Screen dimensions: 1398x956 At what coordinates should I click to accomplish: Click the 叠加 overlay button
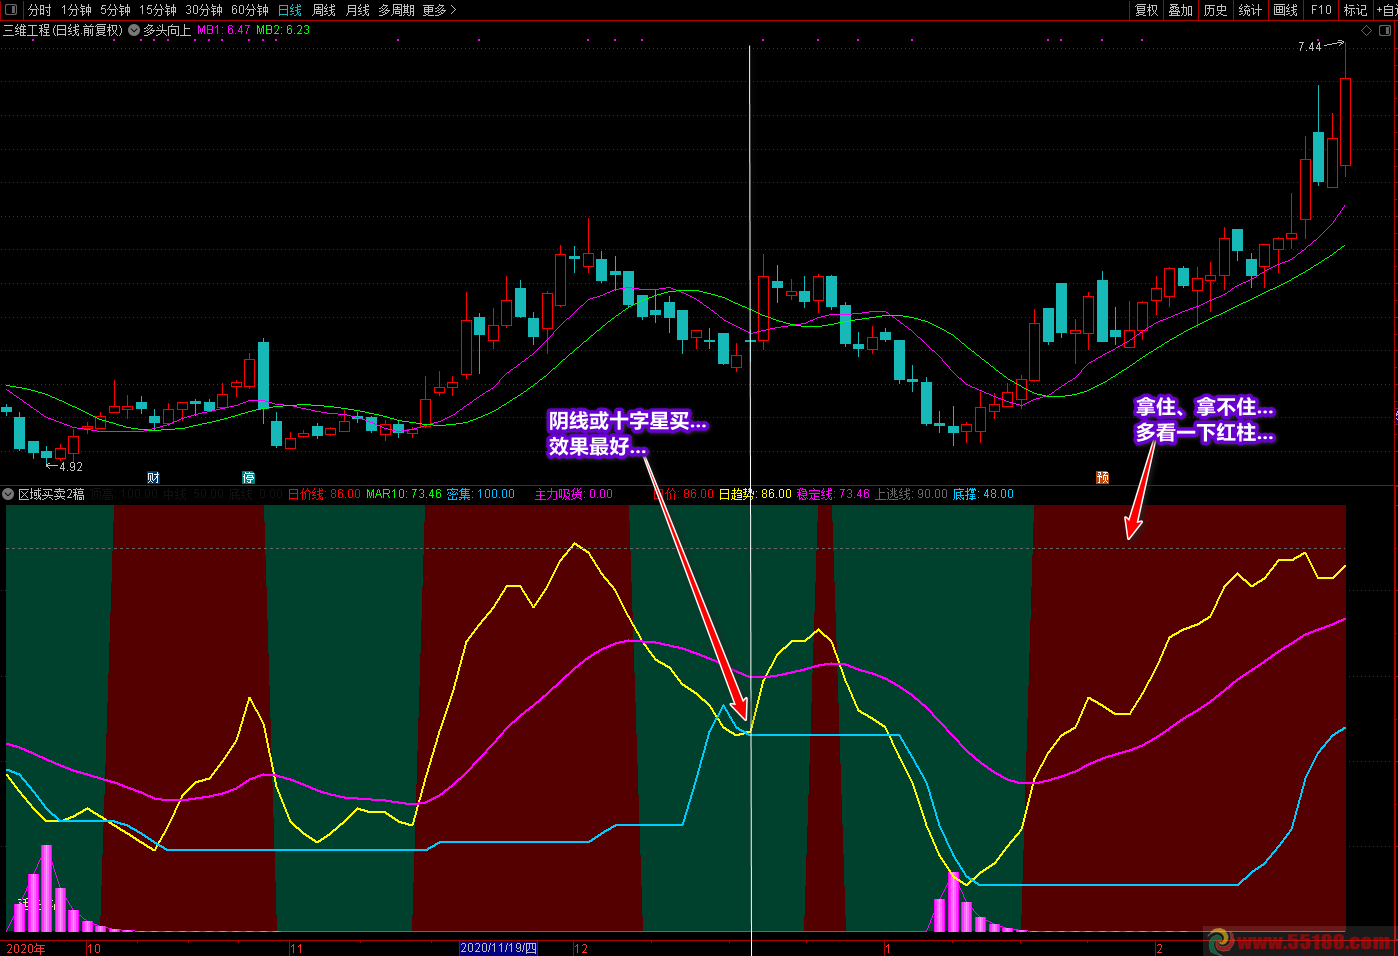[x=1181, y=10]
